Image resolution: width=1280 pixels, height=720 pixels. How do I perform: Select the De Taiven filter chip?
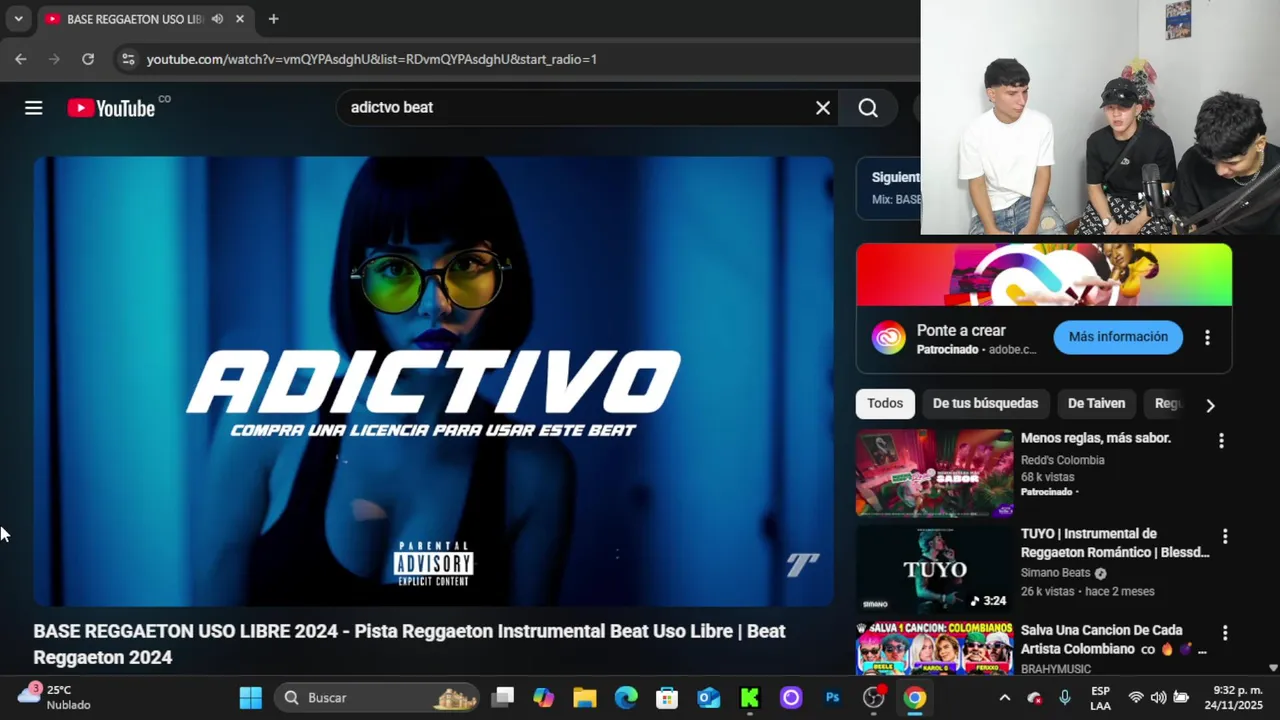(x=1096, y=404)
